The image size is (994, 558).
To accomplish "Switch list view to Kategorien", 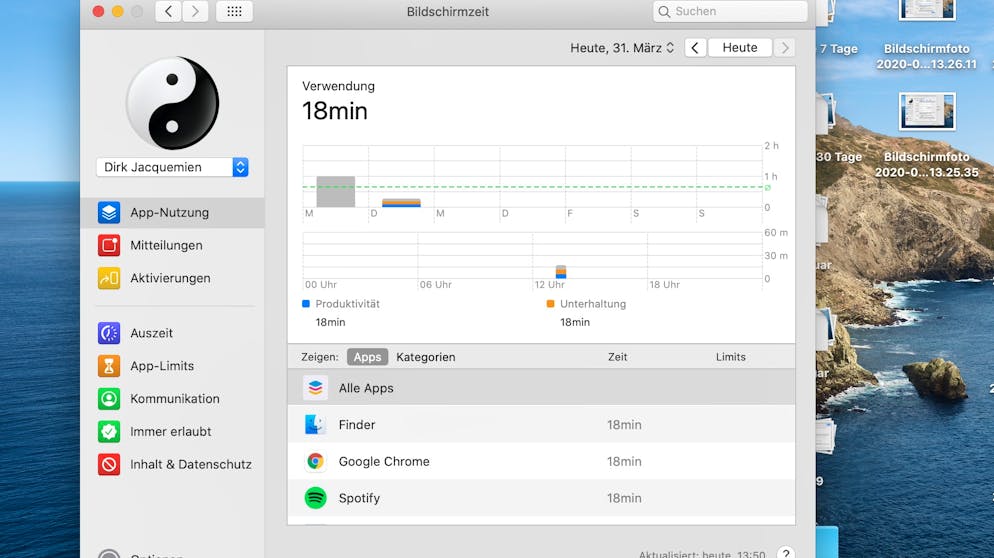I will tap(425, 357).
